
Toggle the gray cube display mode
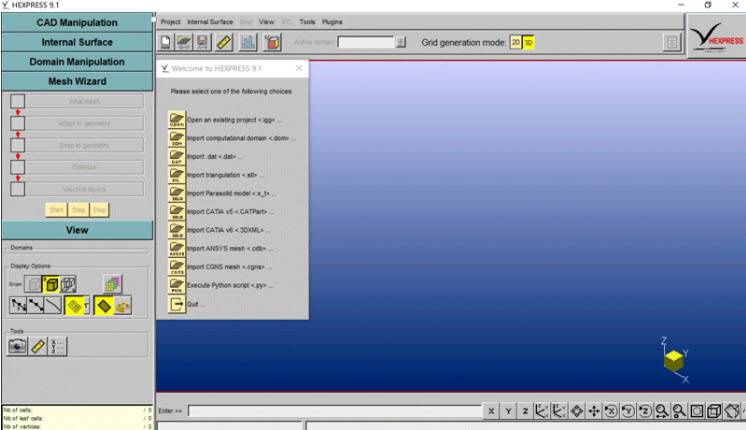(x=33, y=284)
